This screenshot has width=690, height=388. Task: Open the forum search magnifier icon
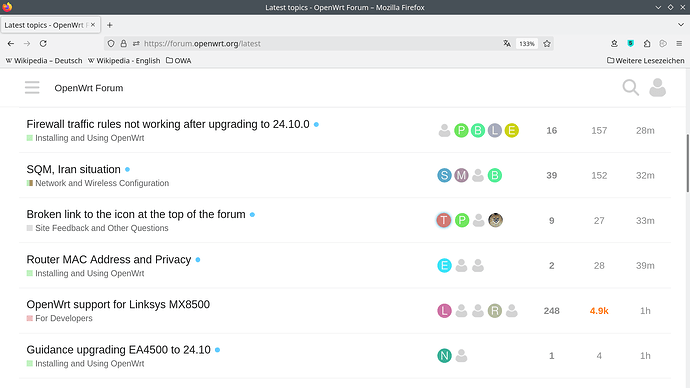pyautogui.click(x=631, y=88)
